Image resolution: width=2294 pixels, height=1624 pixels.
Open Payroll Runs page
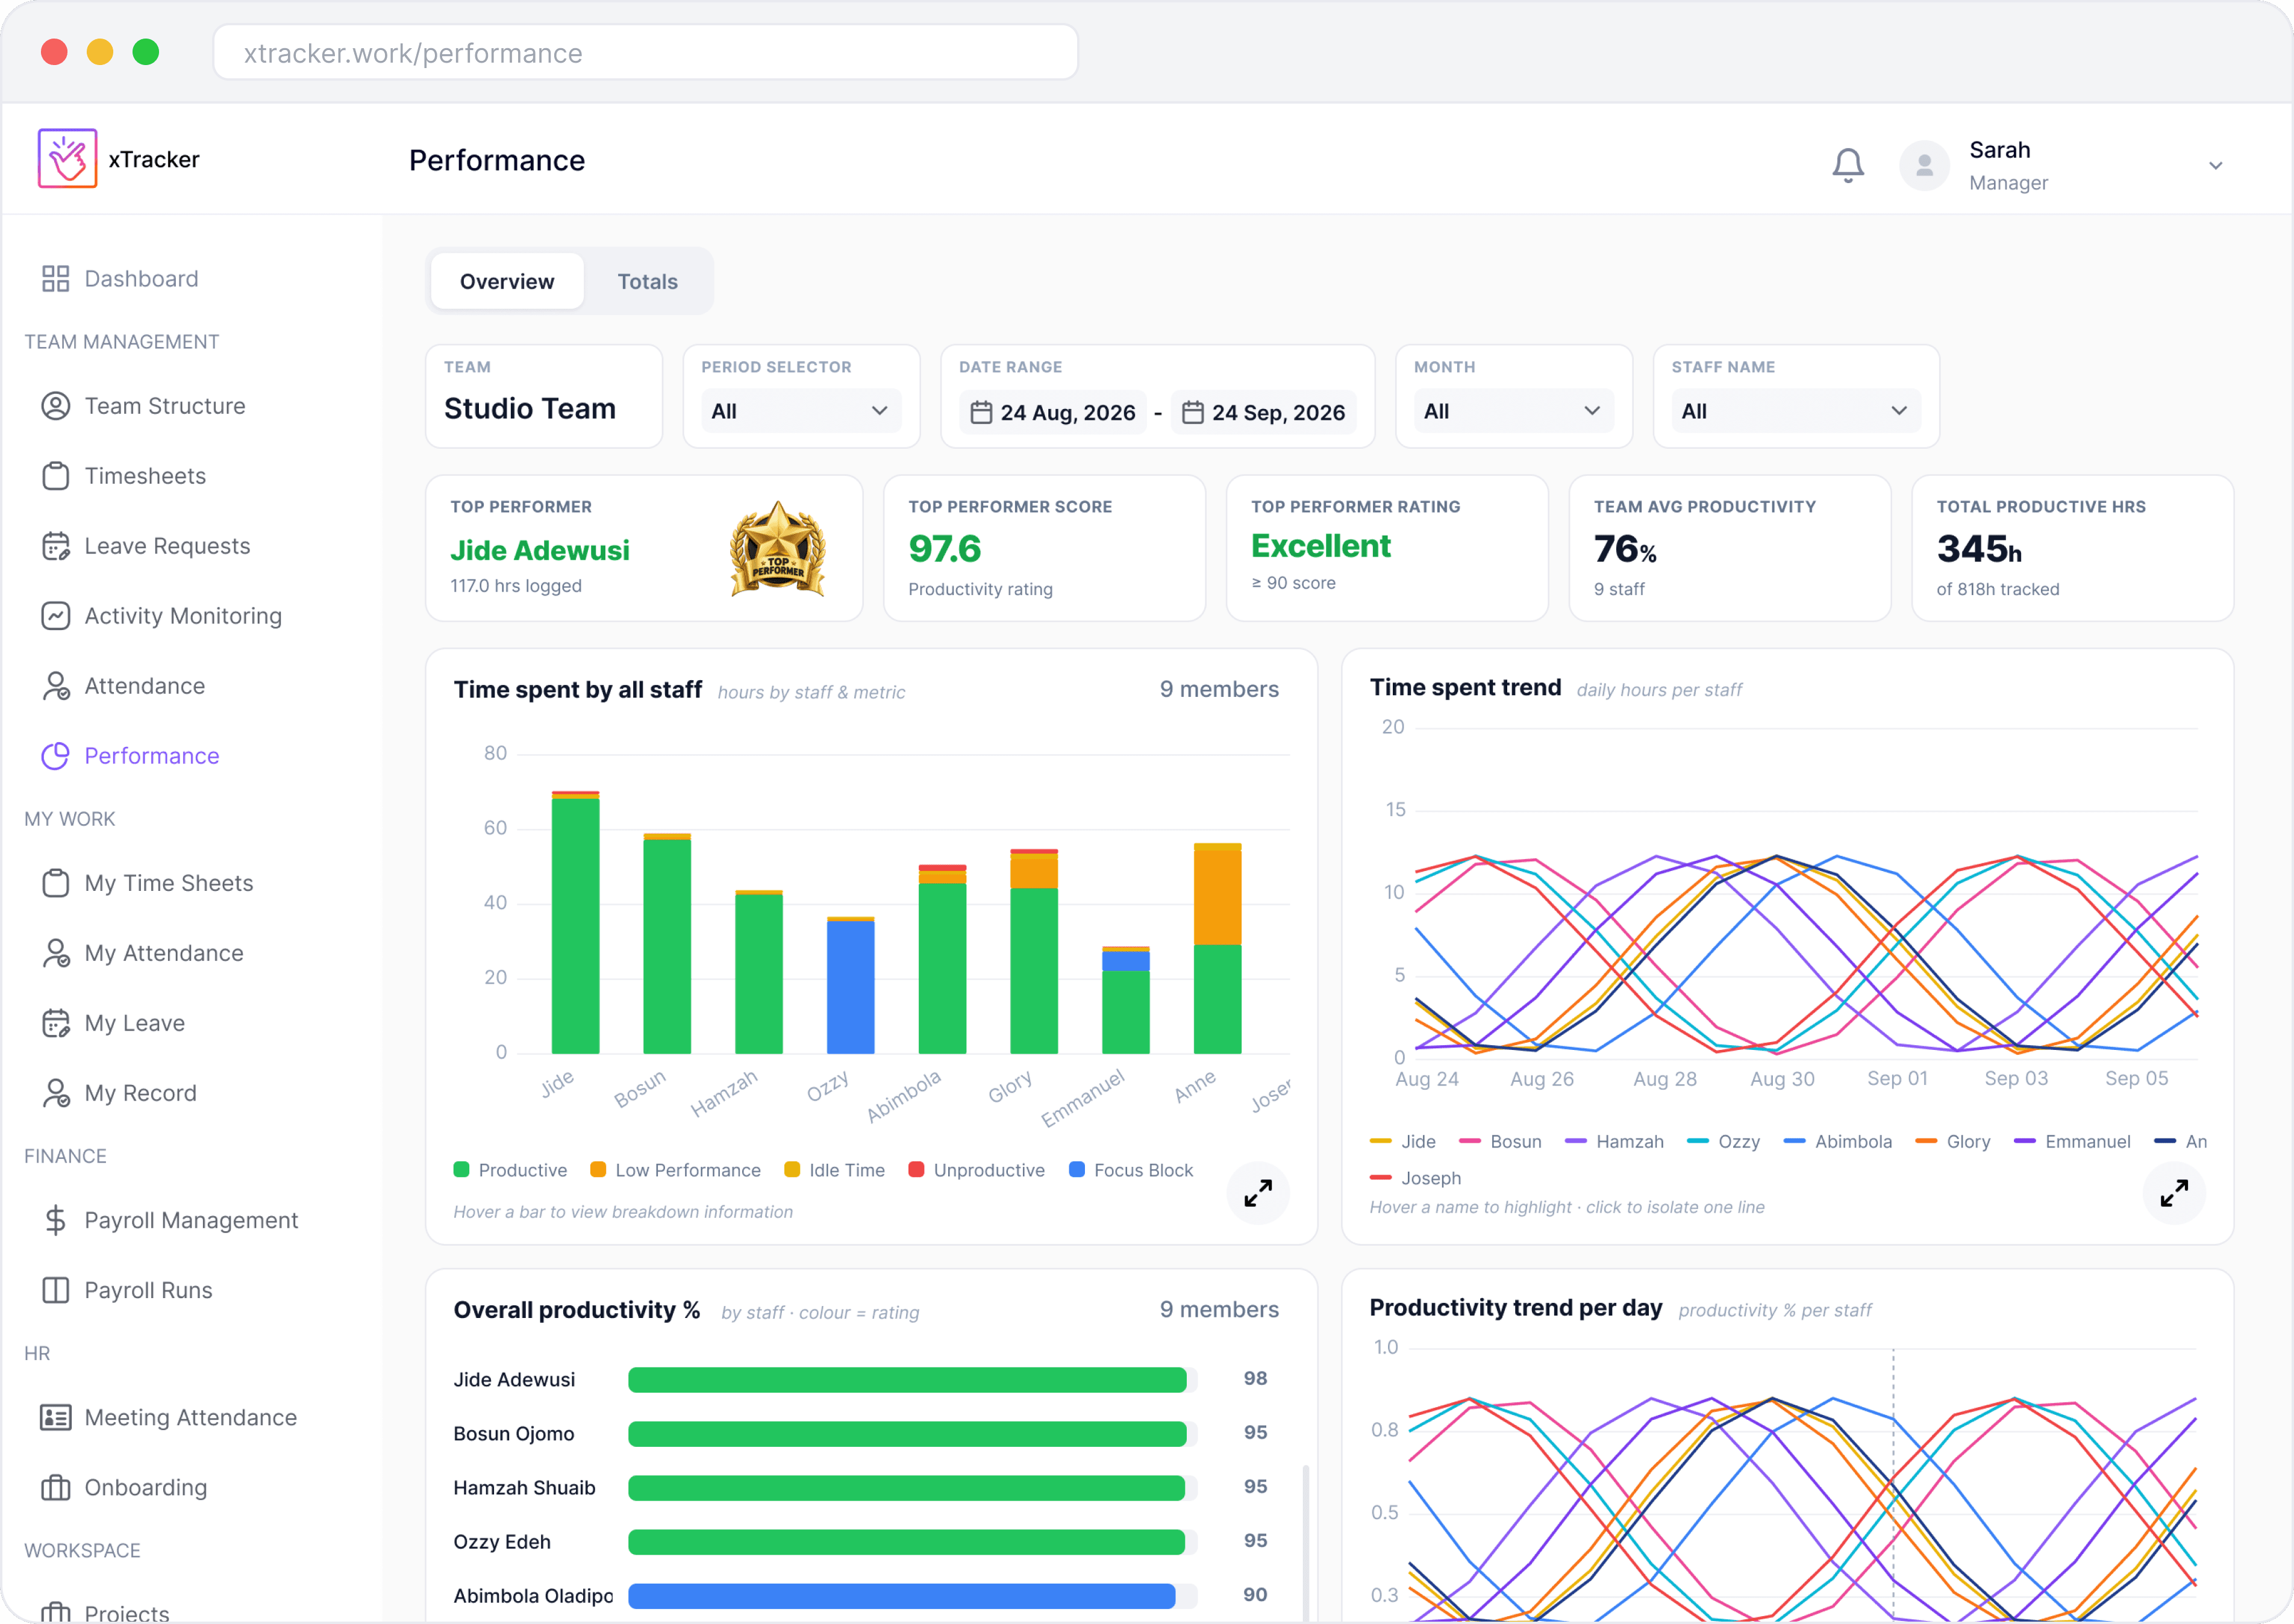coord(127,1290)
